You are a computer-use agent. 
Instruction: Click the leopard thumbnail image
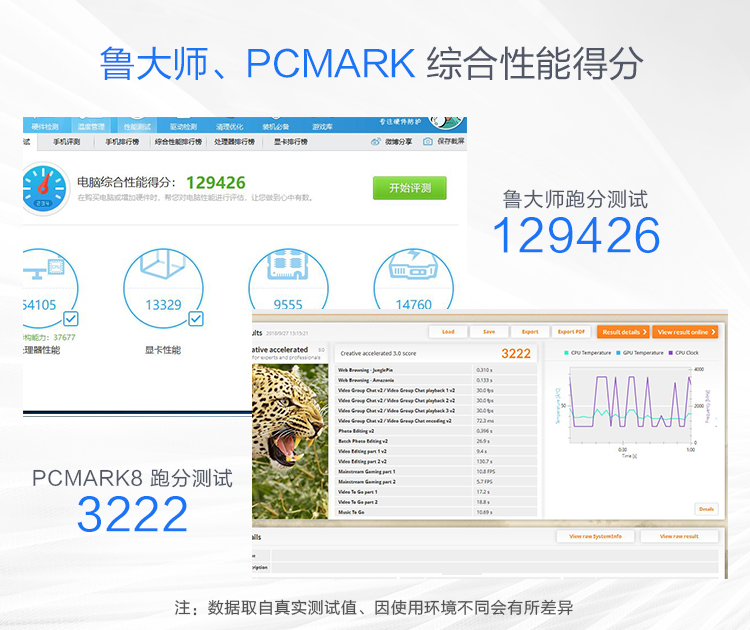click(x=290, y=442)
